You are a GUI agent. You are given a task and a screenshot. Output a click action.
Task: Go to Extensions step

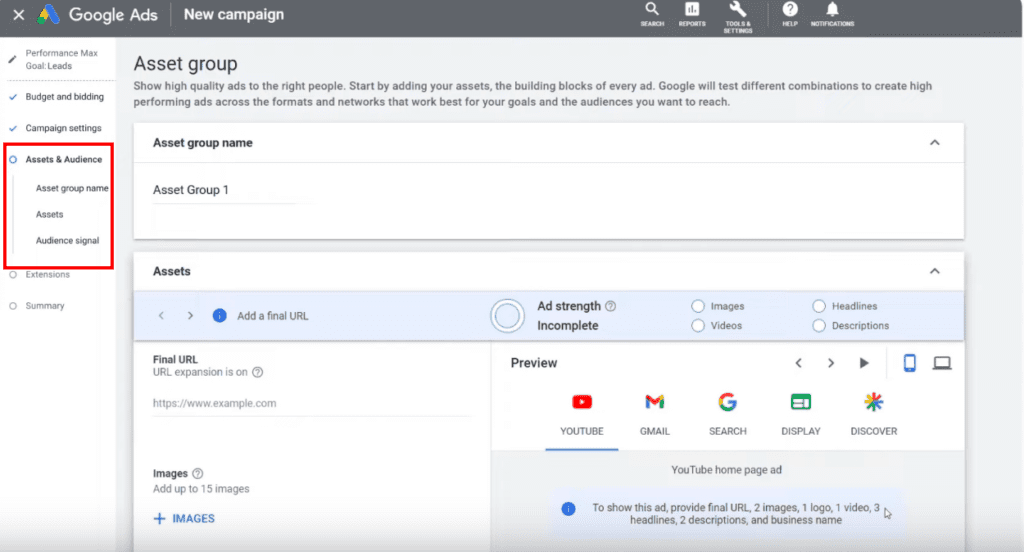[x=48, y=274]
